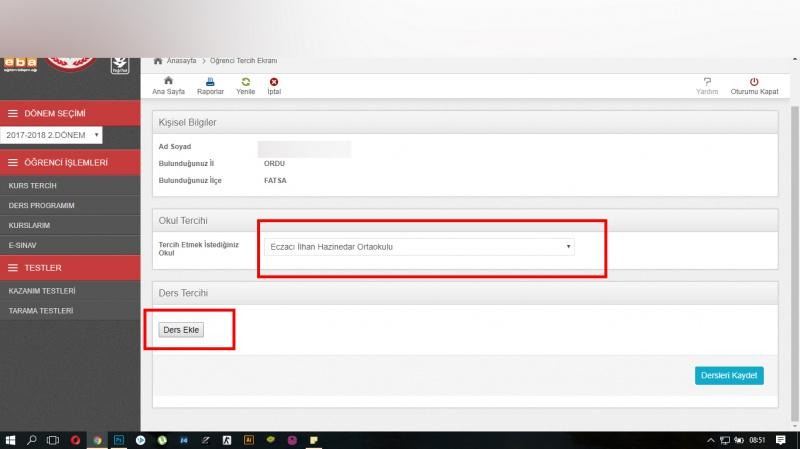
Task: Go to KURSLARIM in sidebar
Action: [29, 225]
